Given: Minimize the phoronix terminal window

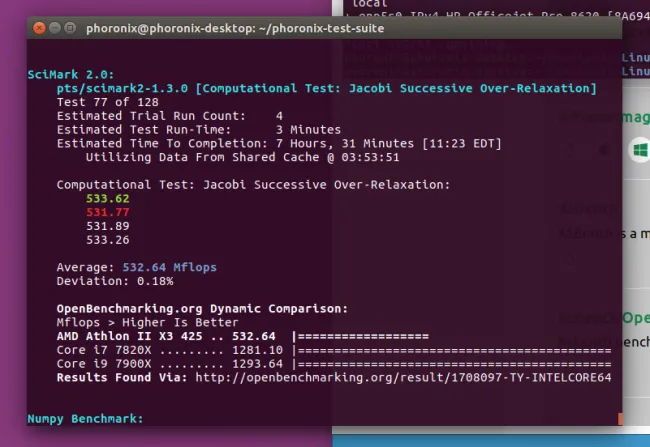Looking at the screenshot, I should point(55,28).
